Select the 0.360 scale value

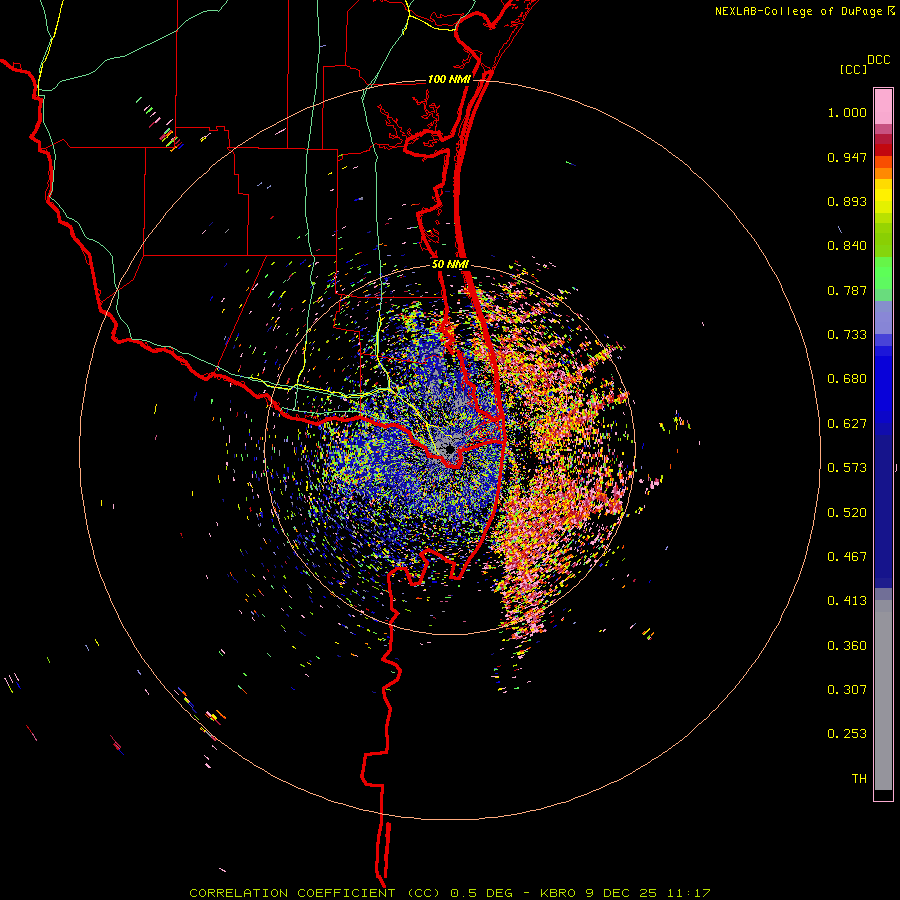pos(847,646)
